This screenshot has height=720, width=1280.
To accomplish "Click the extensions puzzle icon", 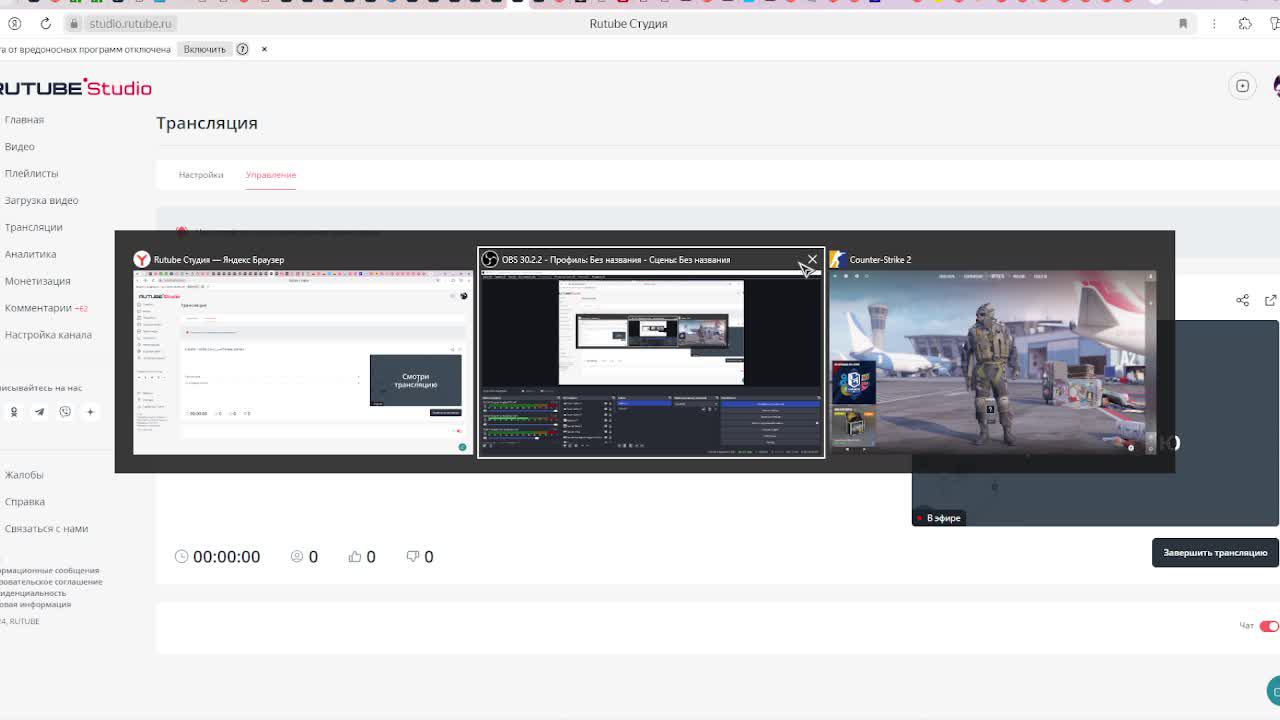I will tap(1245, 23).
